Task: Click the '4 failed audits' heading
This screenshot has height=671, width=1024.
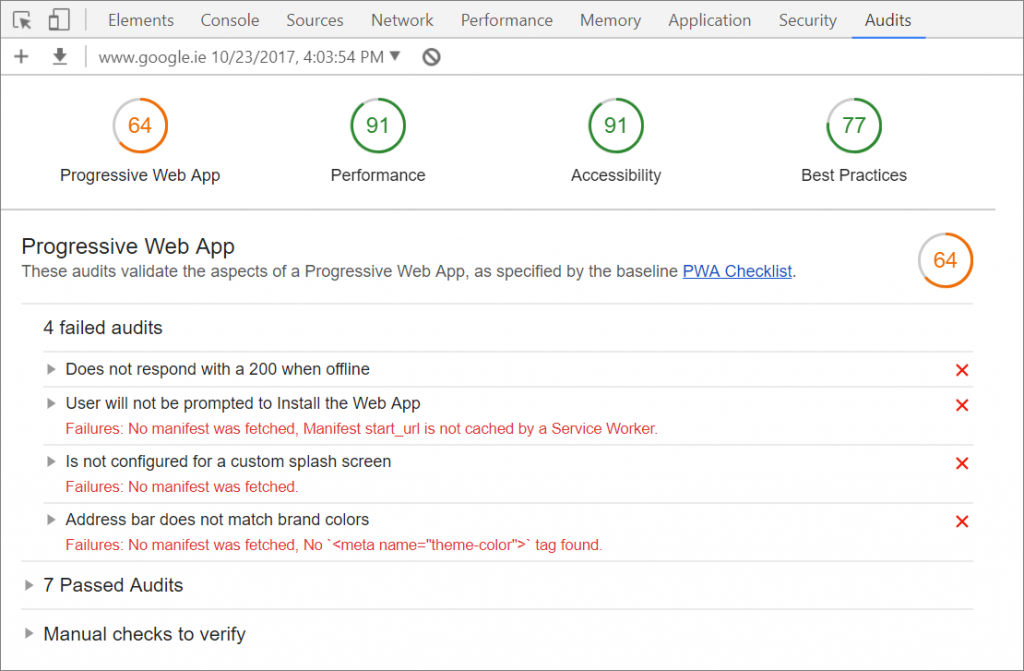Action: click(103, 328)
